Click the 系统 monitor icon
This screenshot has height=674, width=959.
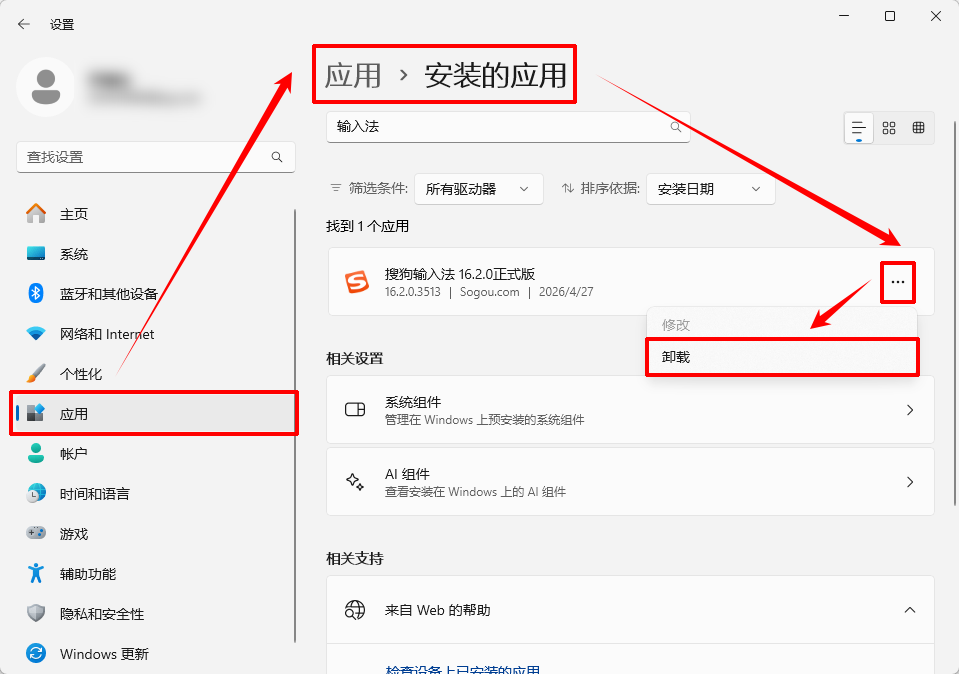coord(36,254)
